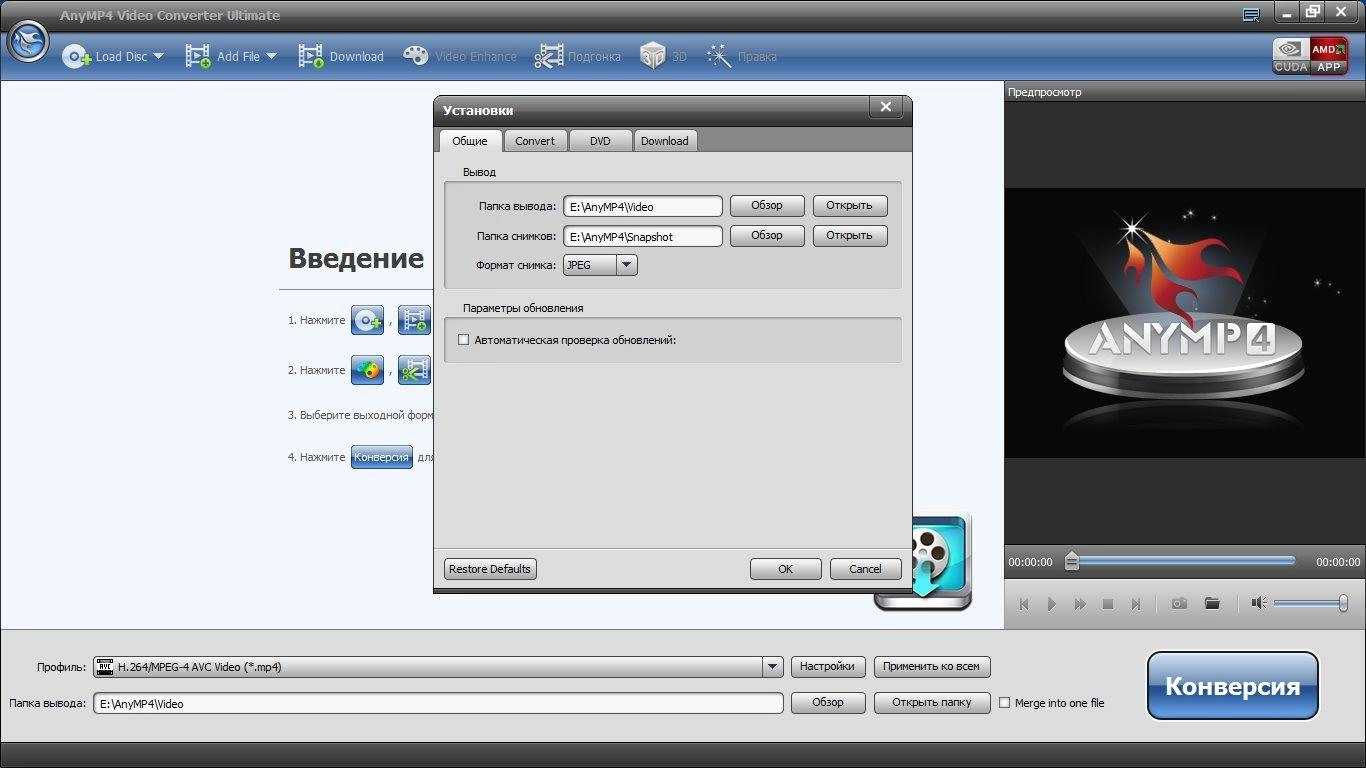Click the stop button in preview
1366x768 pixels.
pos(1108,604)
